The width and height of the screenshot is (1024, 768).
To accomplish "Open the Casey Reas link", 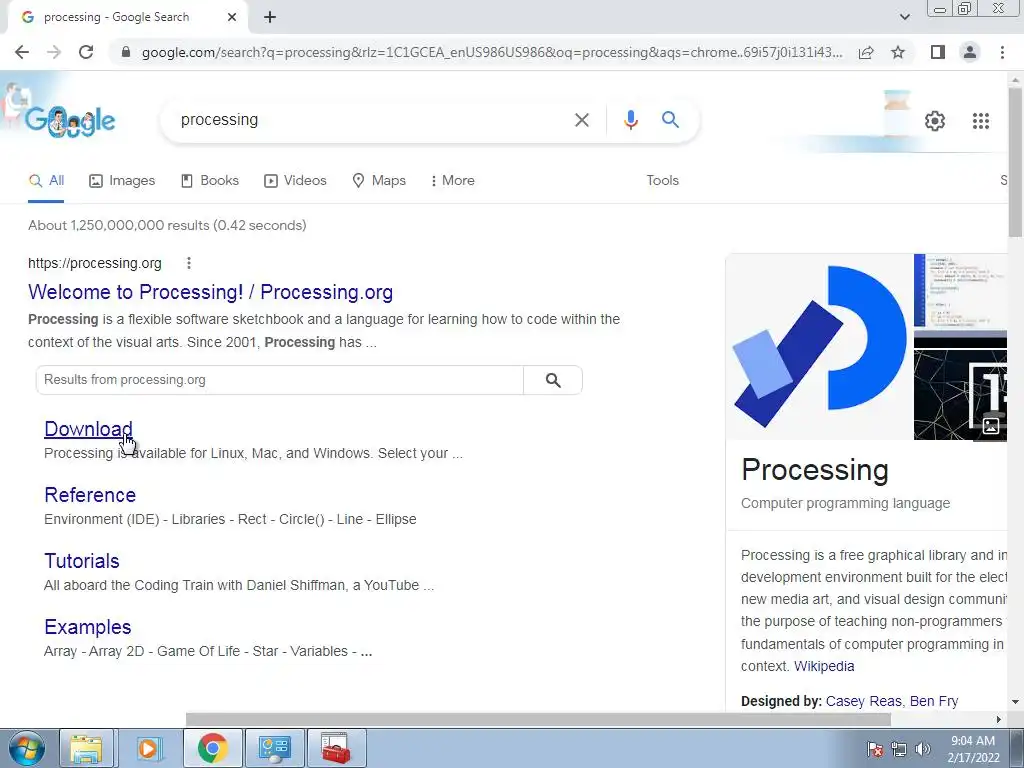I will tap(863, 701).
